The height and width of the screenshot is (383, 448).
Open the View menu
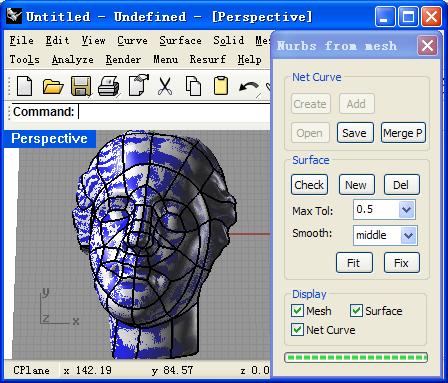[x=93, y=40]
